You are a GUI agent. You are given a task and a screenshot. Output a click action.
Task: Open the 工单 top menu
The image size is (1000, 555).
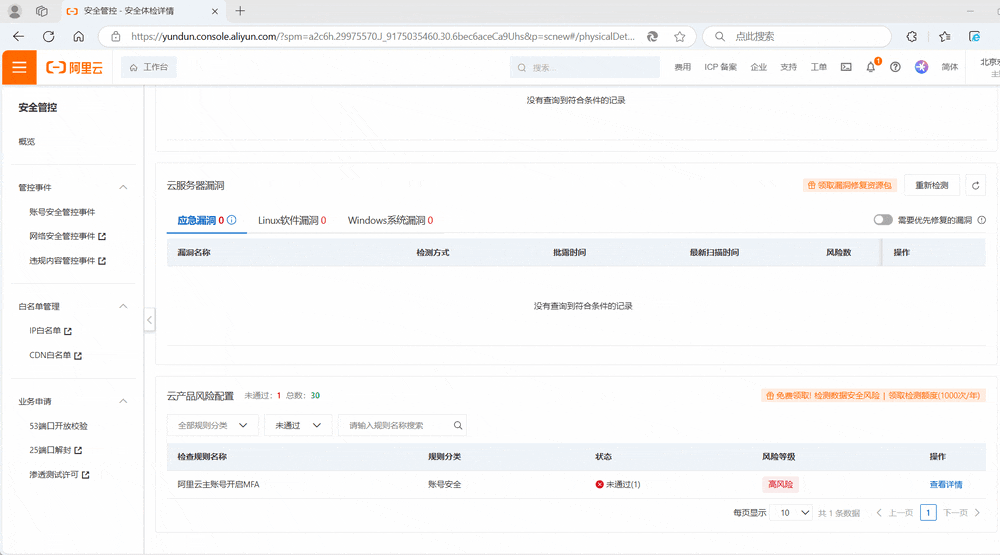(x=818, y=67)
